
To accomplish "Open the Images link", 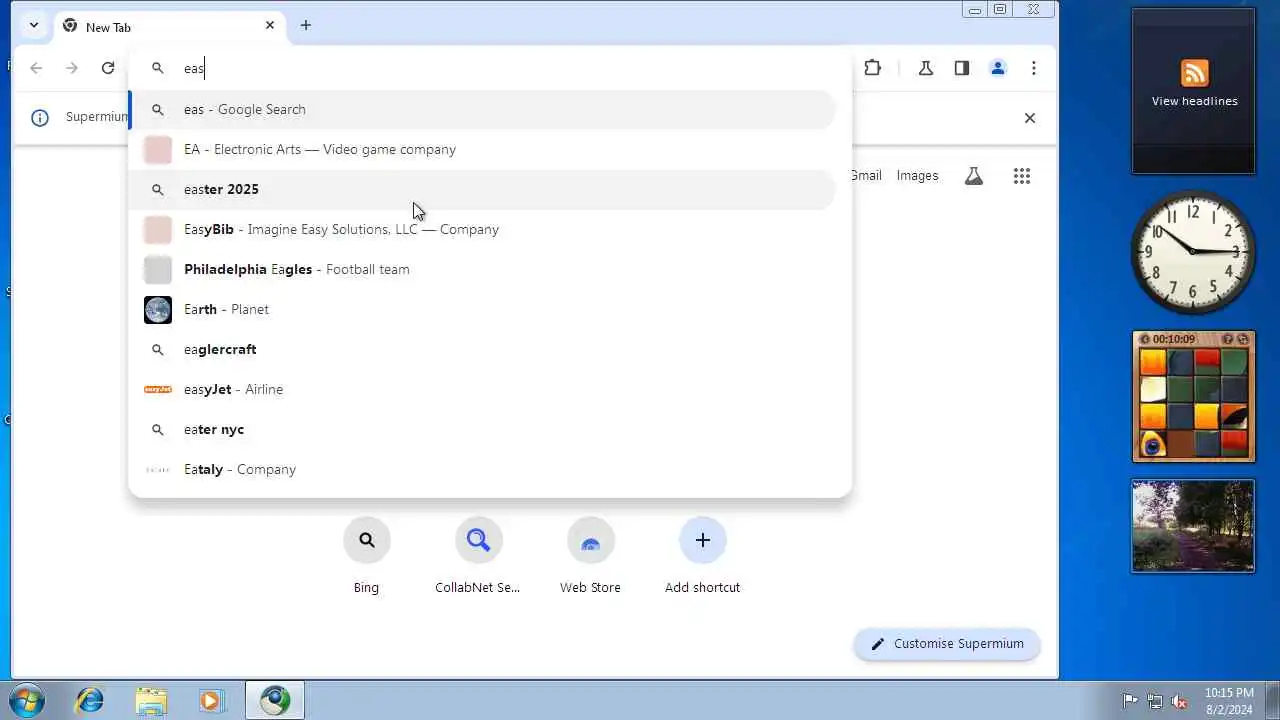I will click(917, 175).
